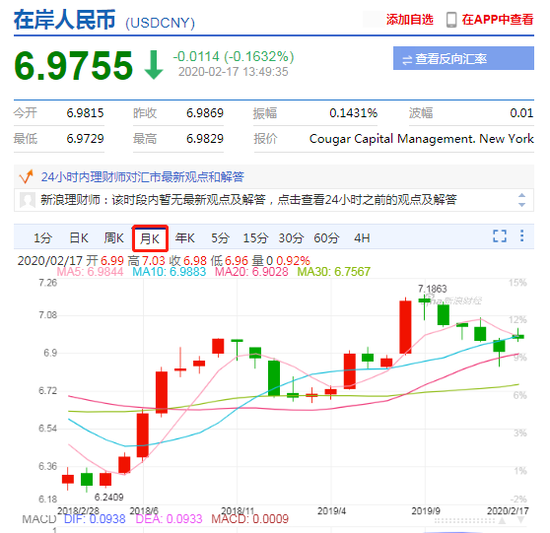Show the next advisor message with the down arrow
Screen dimensions: 550x533
522,204
